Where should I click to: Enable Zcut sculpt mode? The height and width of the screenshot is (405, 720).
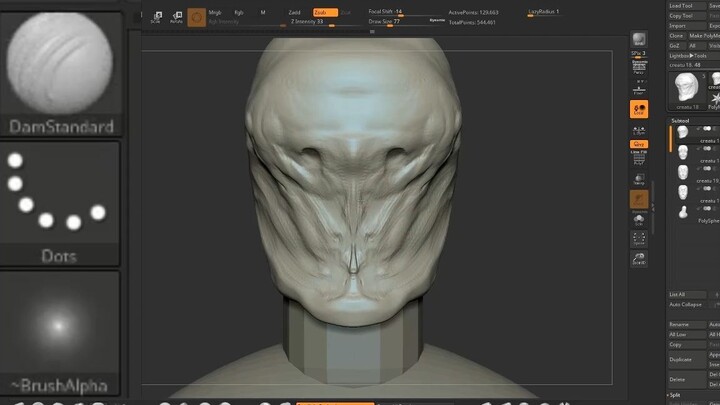(346, 12)
